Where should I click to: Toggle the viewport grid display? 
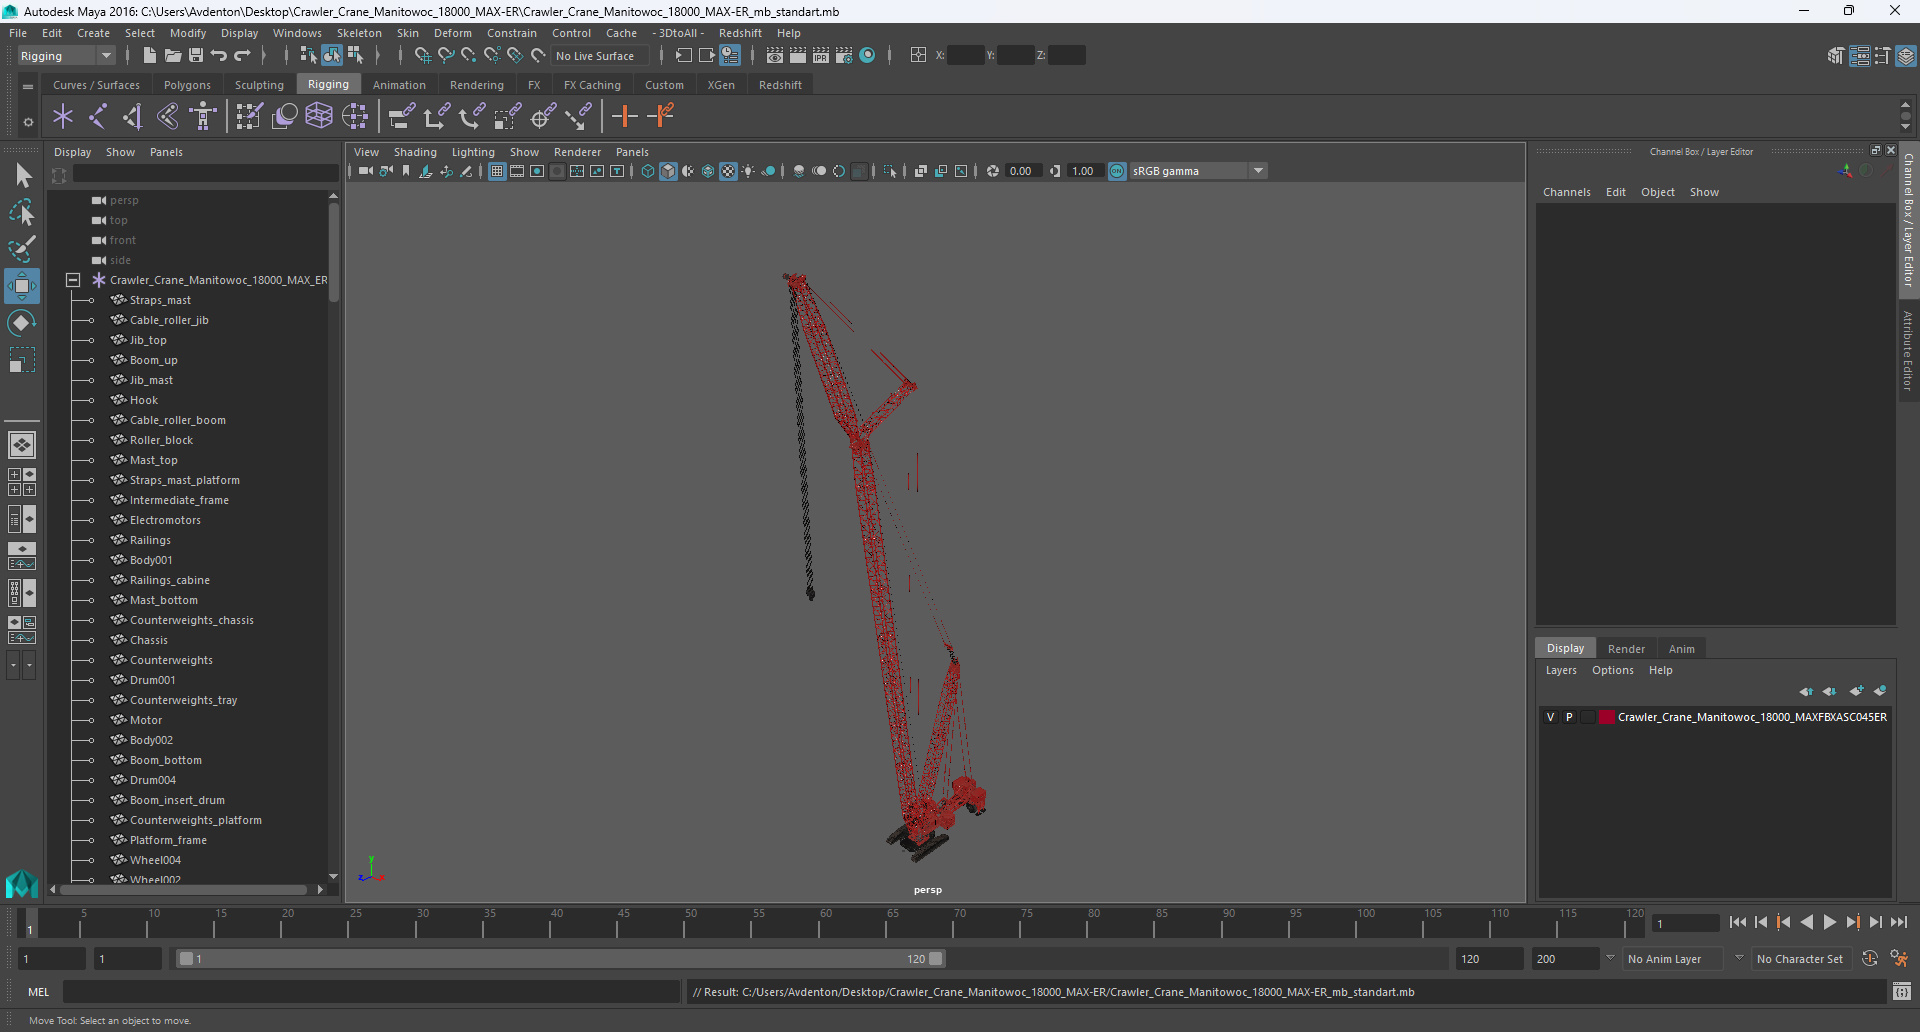coord(497,171)
